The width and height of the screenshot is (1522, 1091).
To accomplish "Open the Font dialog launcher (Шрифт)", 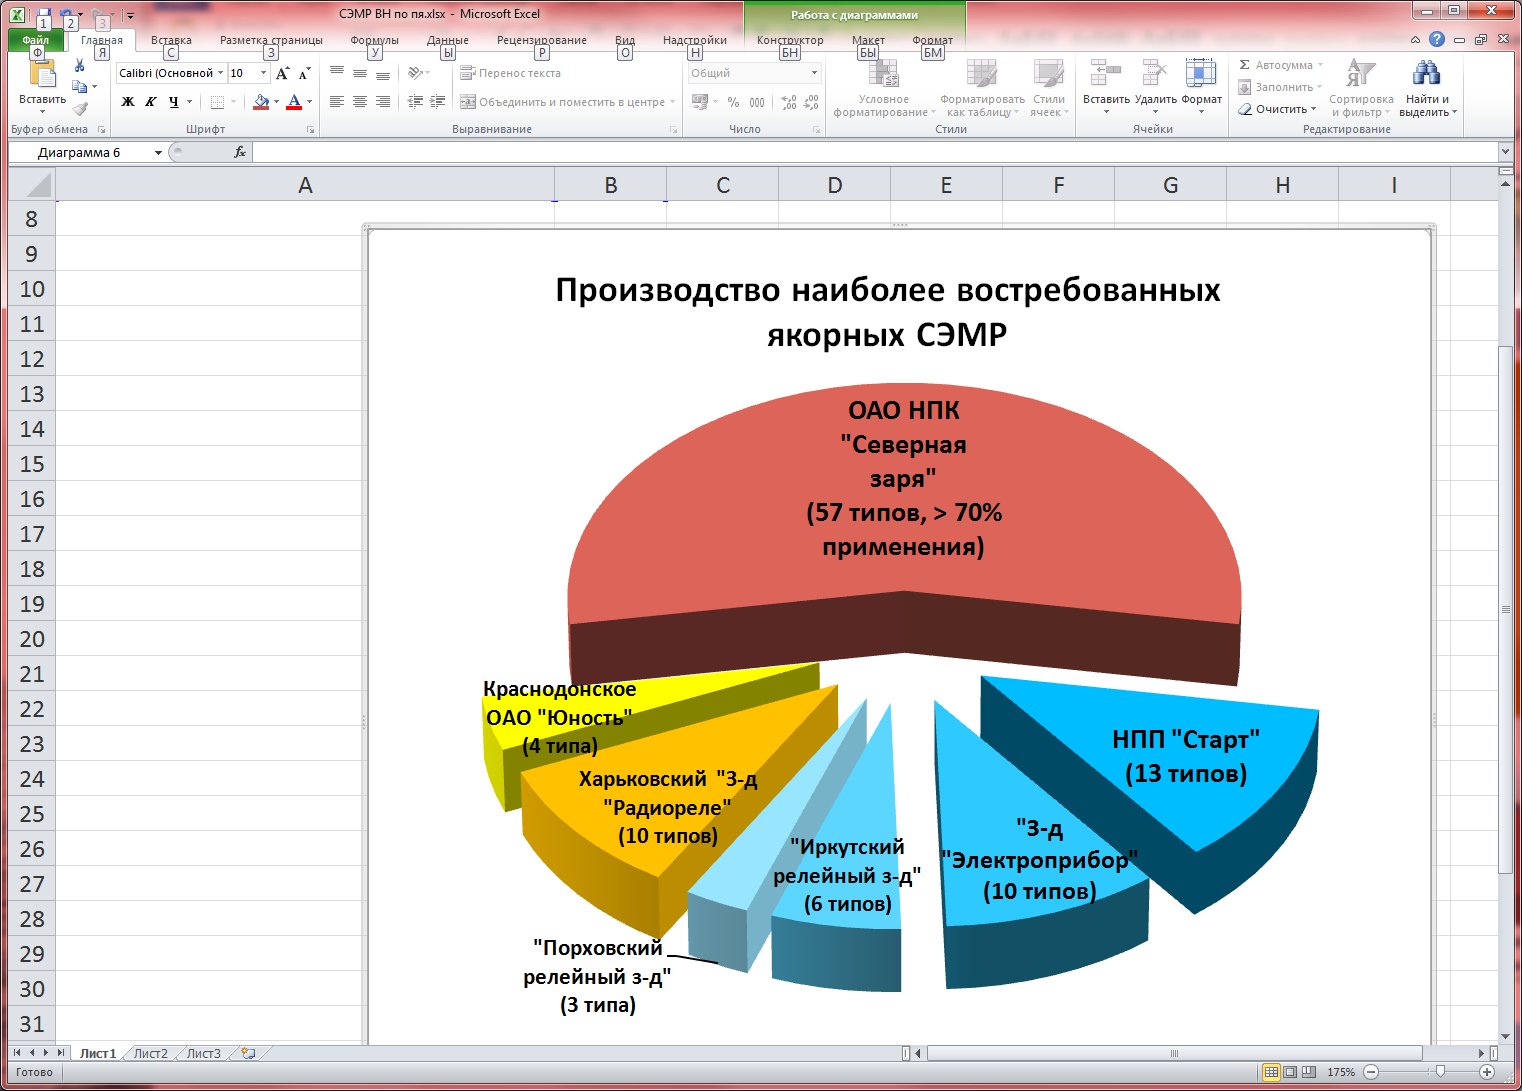I will (x=311, y=130).
